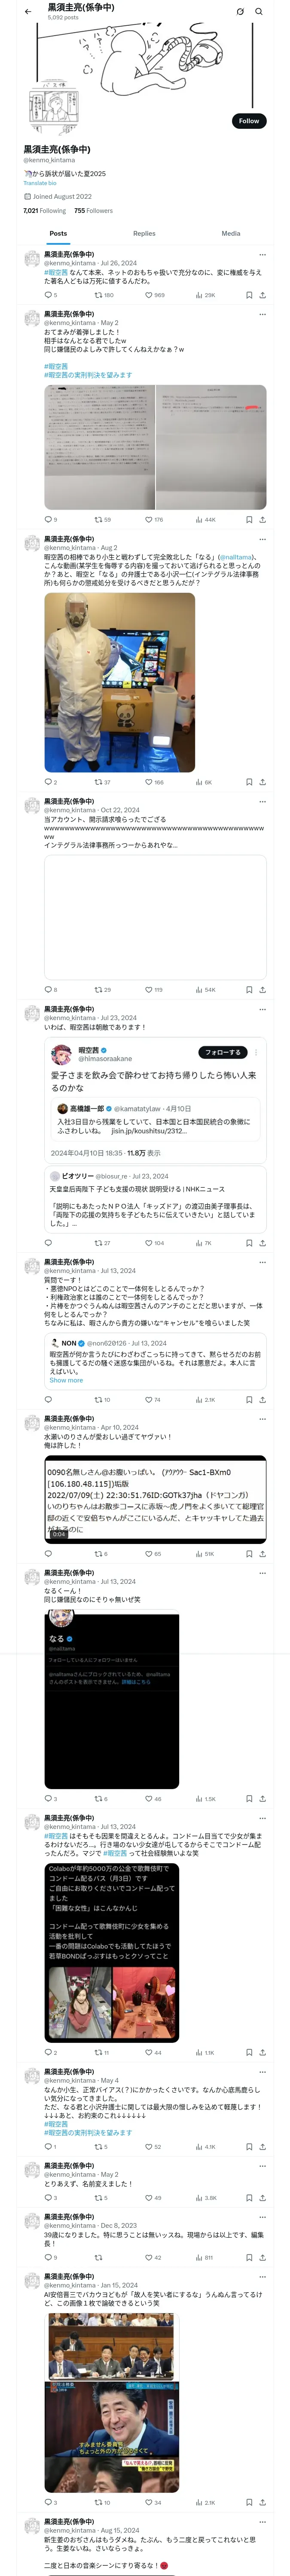Repost the Jul 26, 2024 post
This screenshot has height=2576, width=290.
[103, 295]
